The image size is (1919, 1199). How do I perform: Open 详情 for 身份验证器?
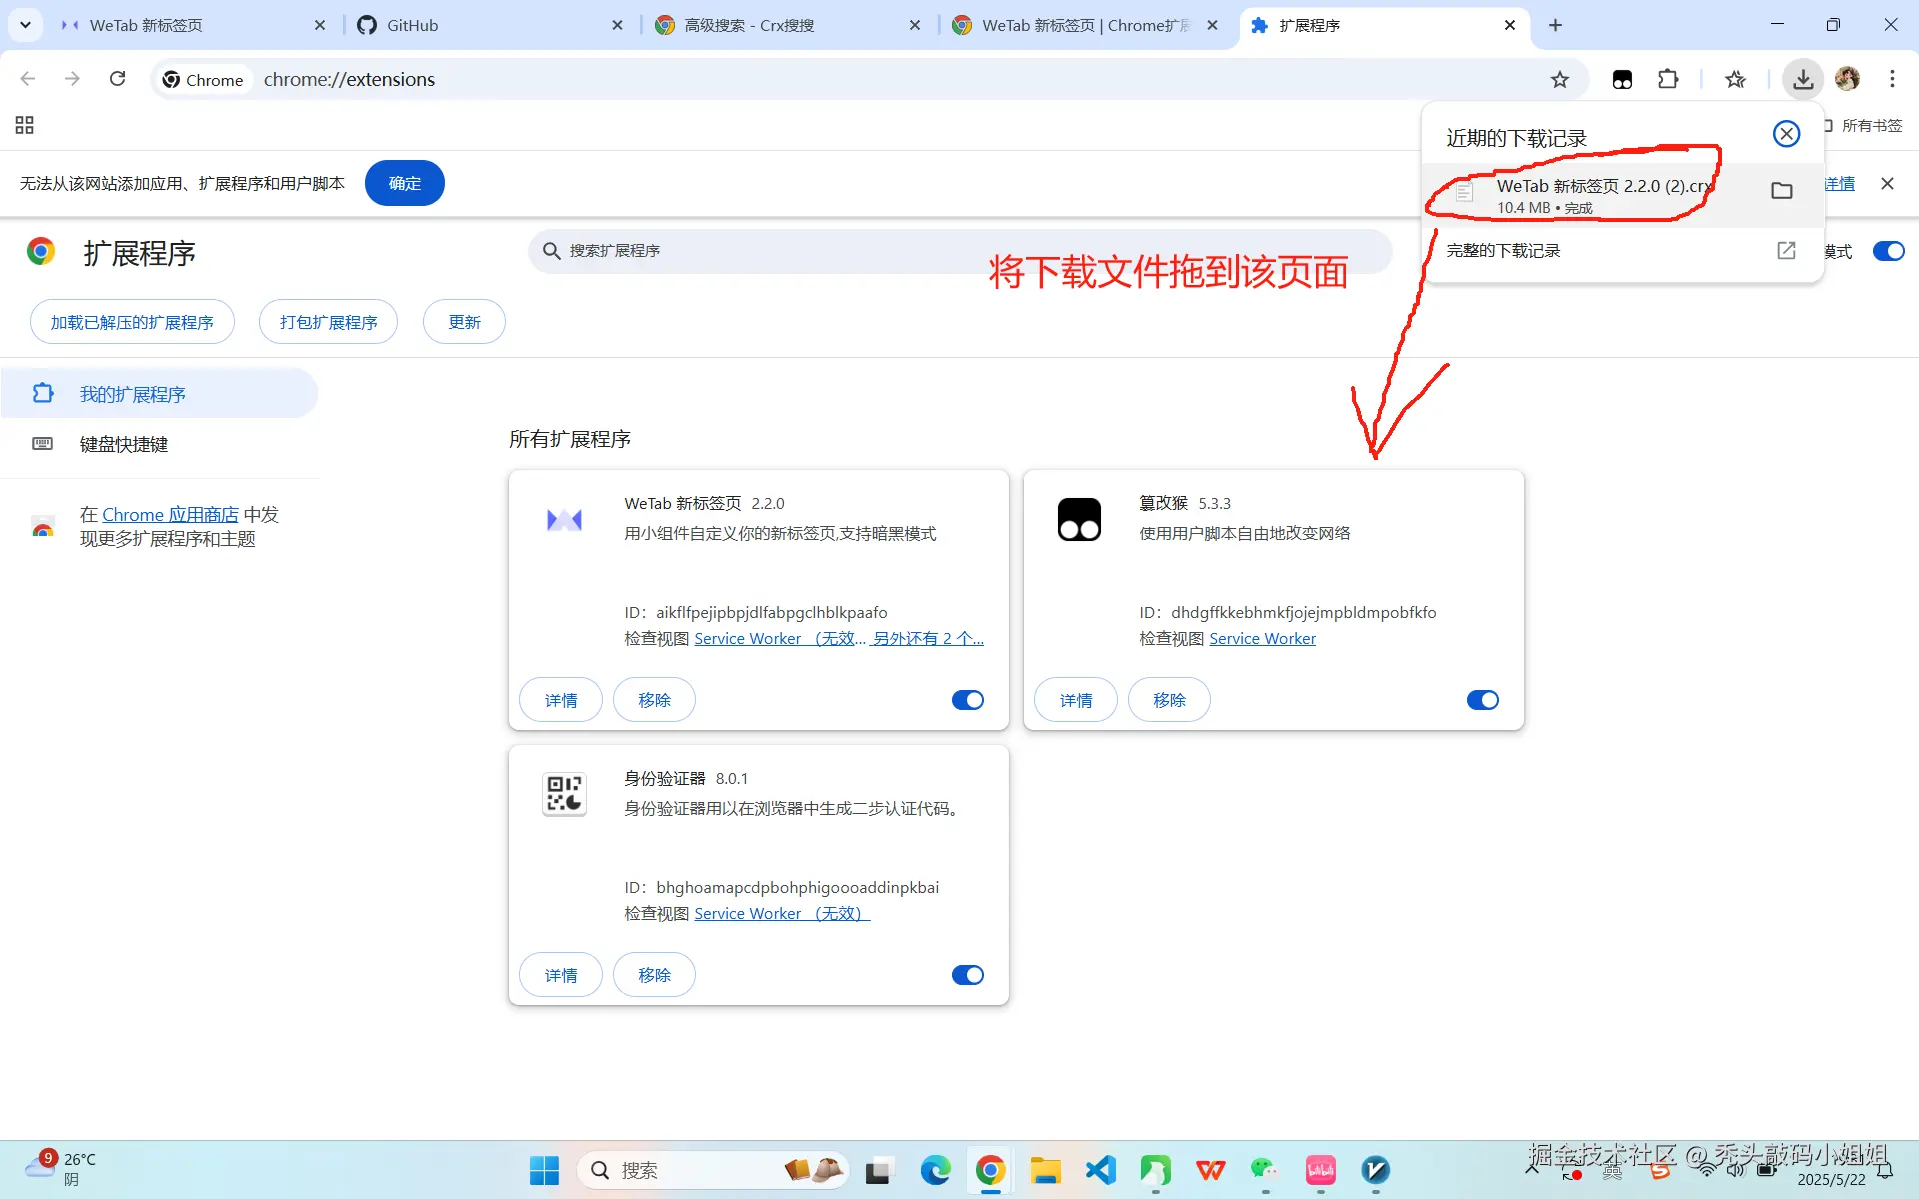[x=561, y=975]
